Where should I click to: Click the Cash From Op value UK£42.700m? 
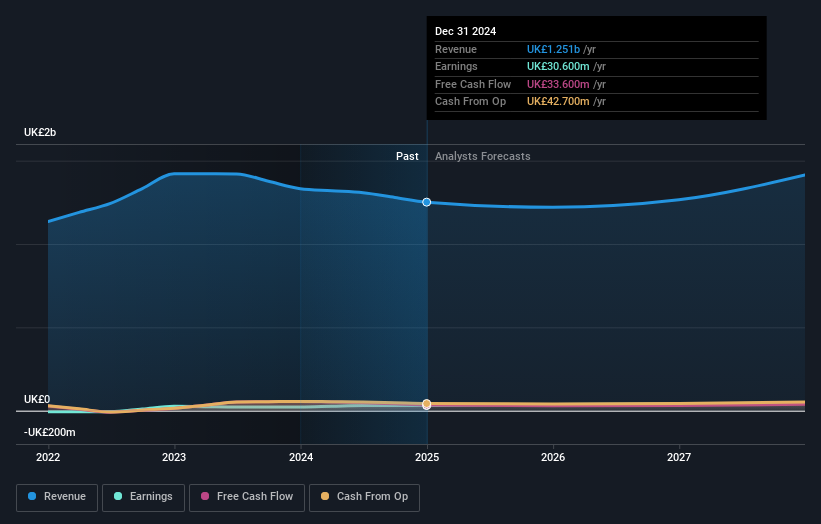558,102
